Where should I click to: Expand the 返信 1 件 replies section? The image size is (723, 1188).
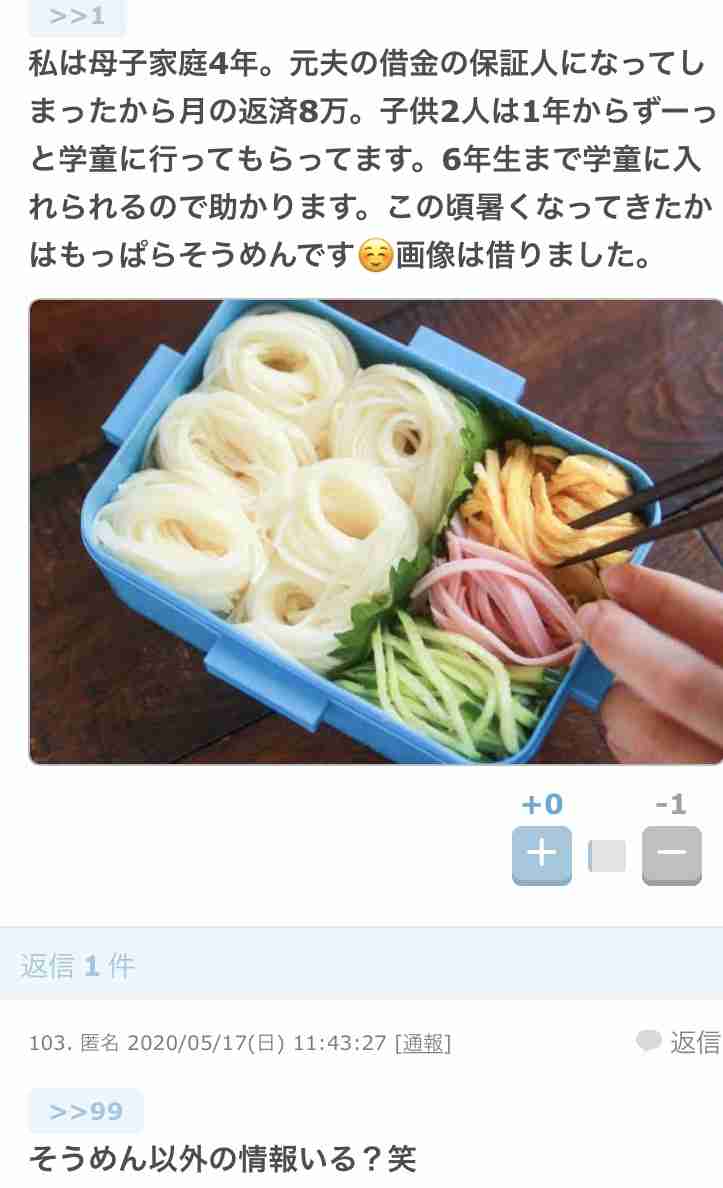tap(362, 964)
